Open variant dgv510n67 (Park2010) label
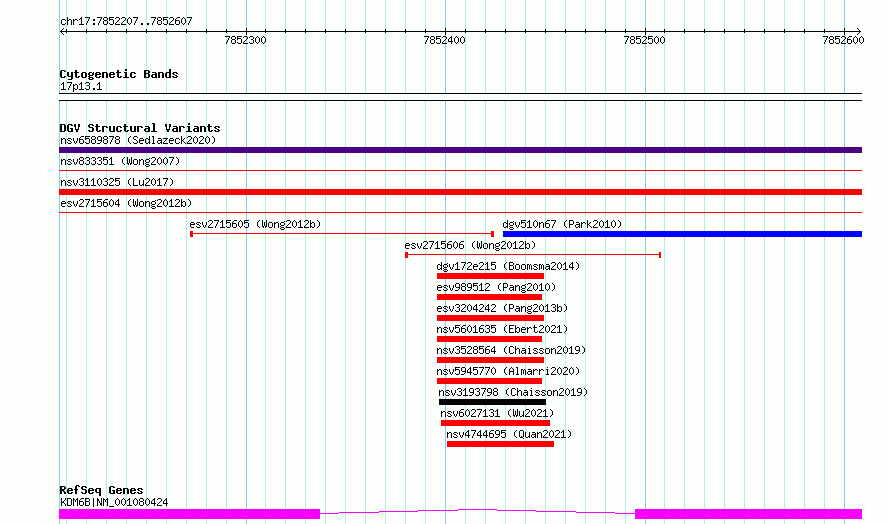Image resolution: width=890 pixels, height=524 pixels. 562,224
